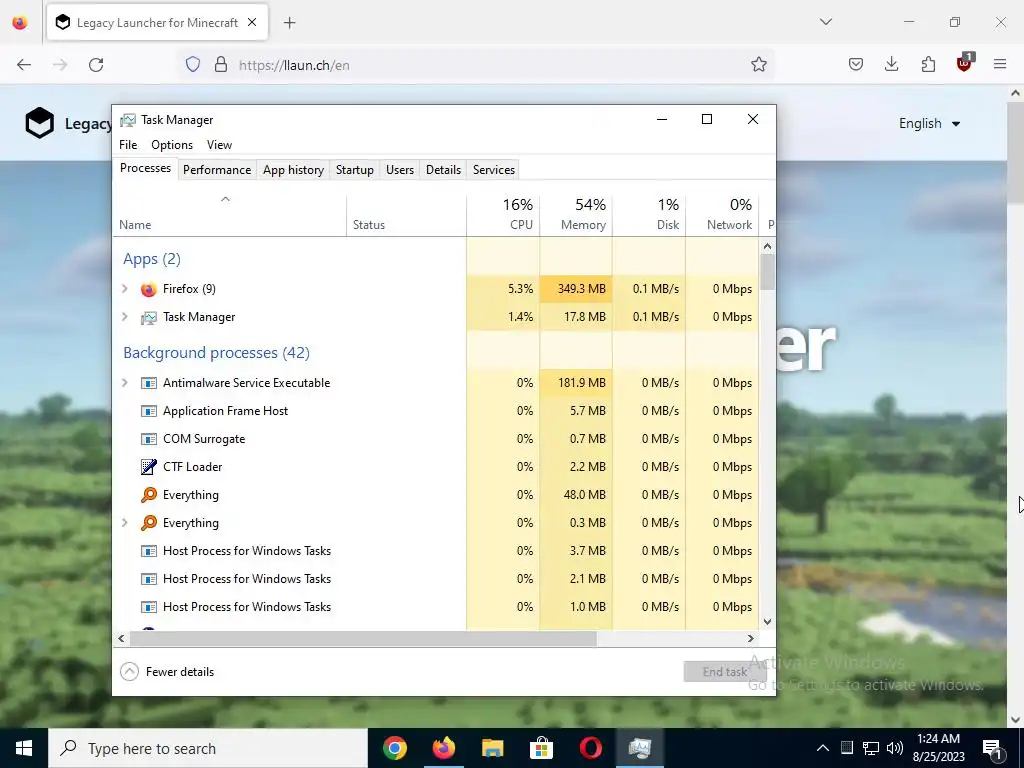Expand the second Everything process group

click(x=125, y=522)
